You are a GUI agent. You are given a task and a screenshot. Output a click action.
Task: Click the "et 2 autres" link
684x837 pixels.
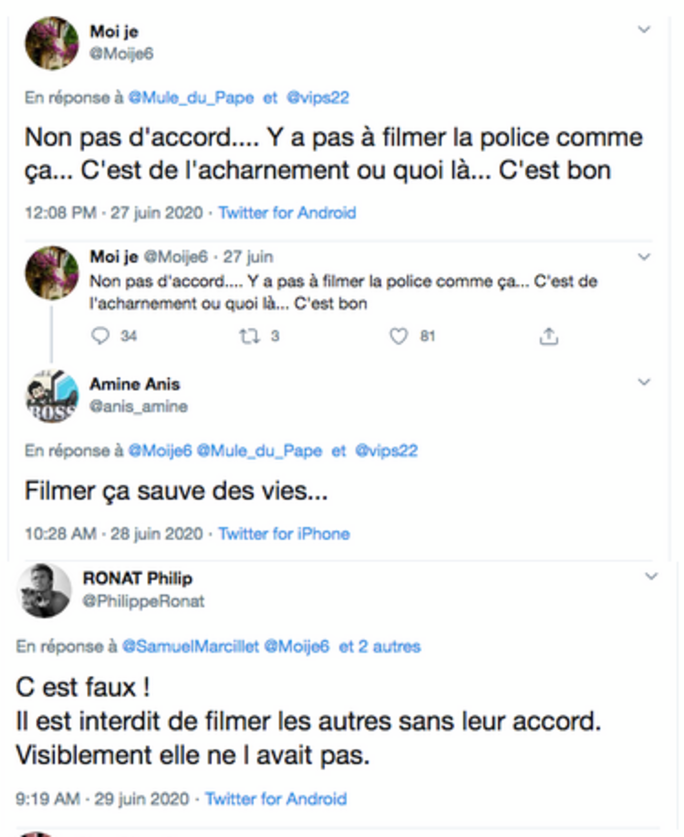380,647
